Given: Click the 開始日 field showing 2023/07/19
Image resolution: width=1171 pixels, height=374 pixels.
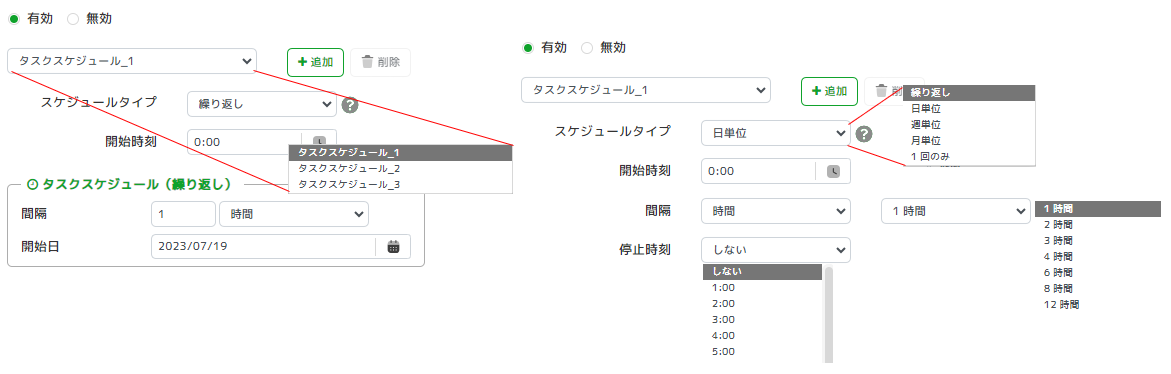Looking at the screenshot, I should (281, 247).
